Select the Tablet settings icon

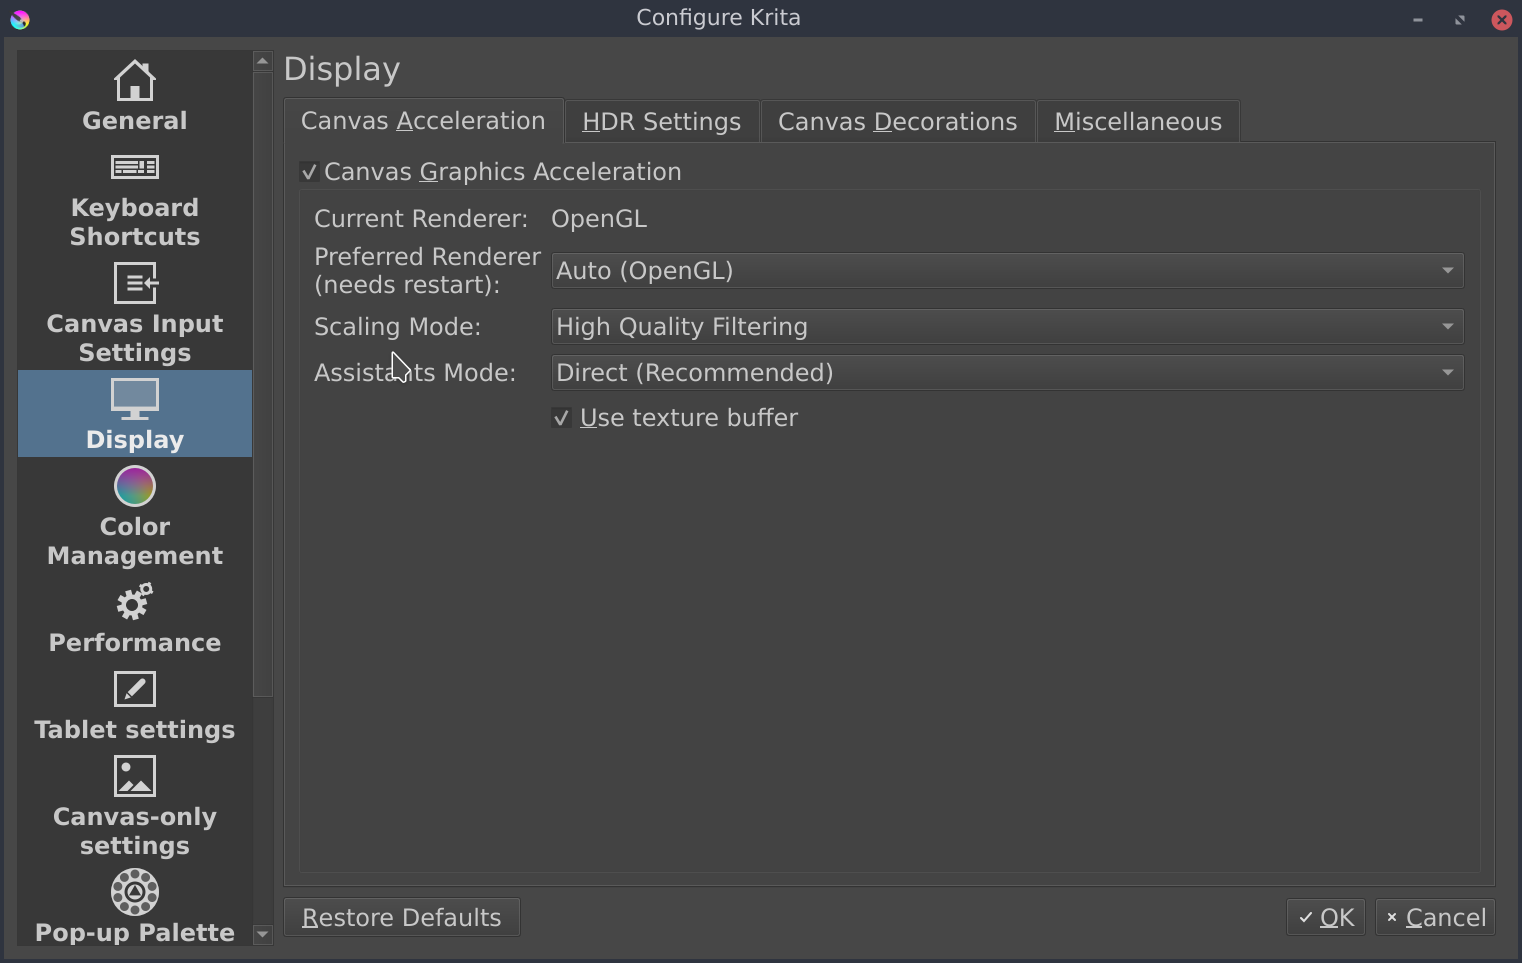[135, 689]
